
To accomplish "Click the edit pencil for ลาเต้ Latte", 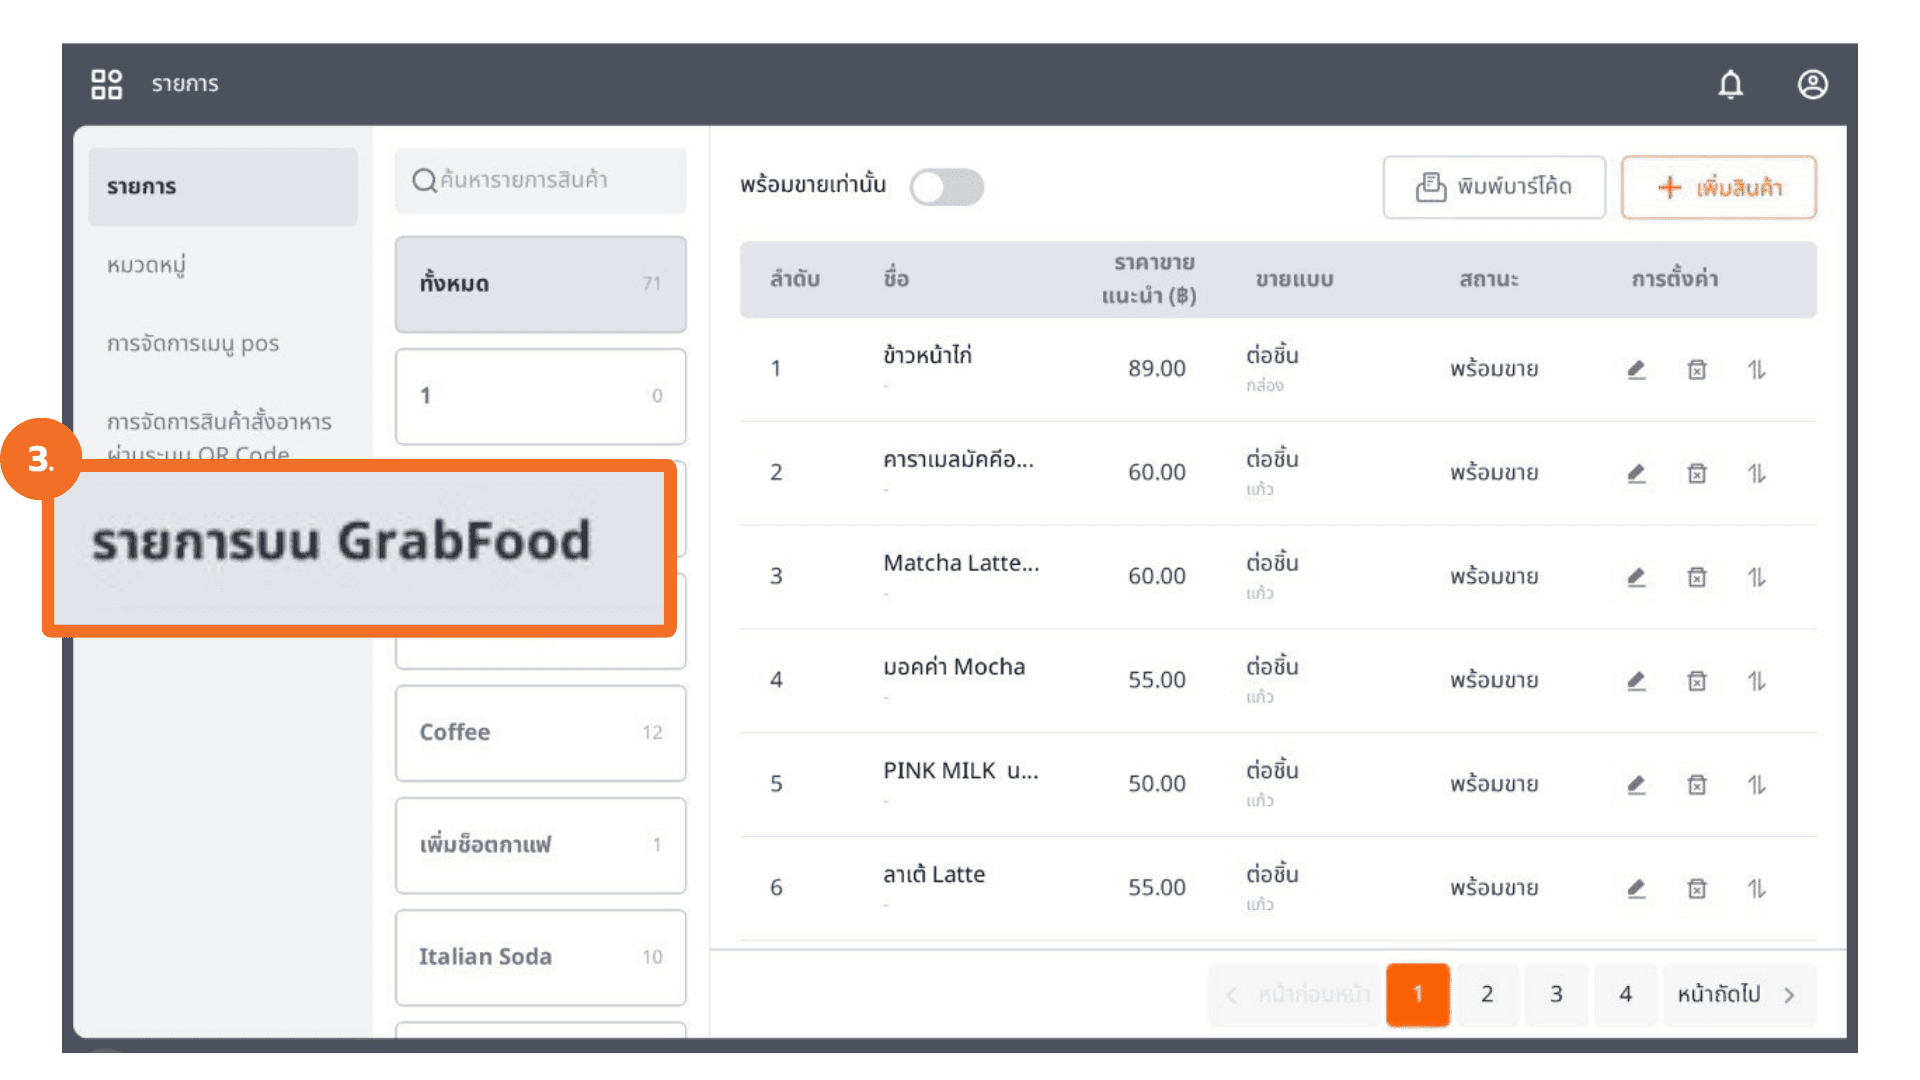I will pyautogui.click(x=1636, y=888).
